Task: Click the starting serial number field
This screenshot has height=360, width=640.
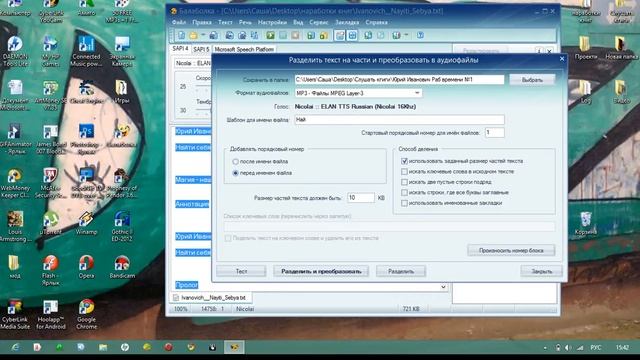Action: [x=494, y=133]
